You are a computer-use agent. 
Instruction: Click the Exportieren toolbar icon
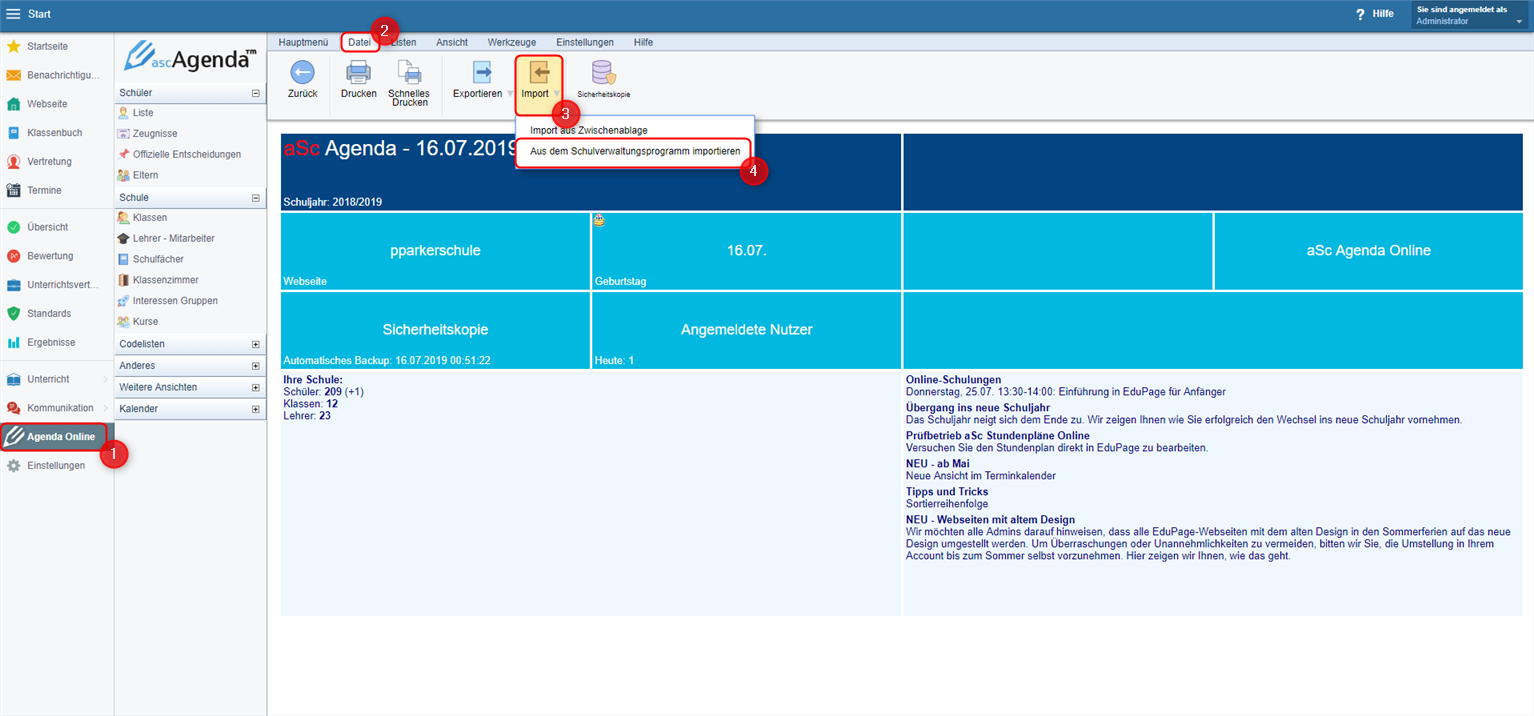pyautogui.click(x=482, y=72)
